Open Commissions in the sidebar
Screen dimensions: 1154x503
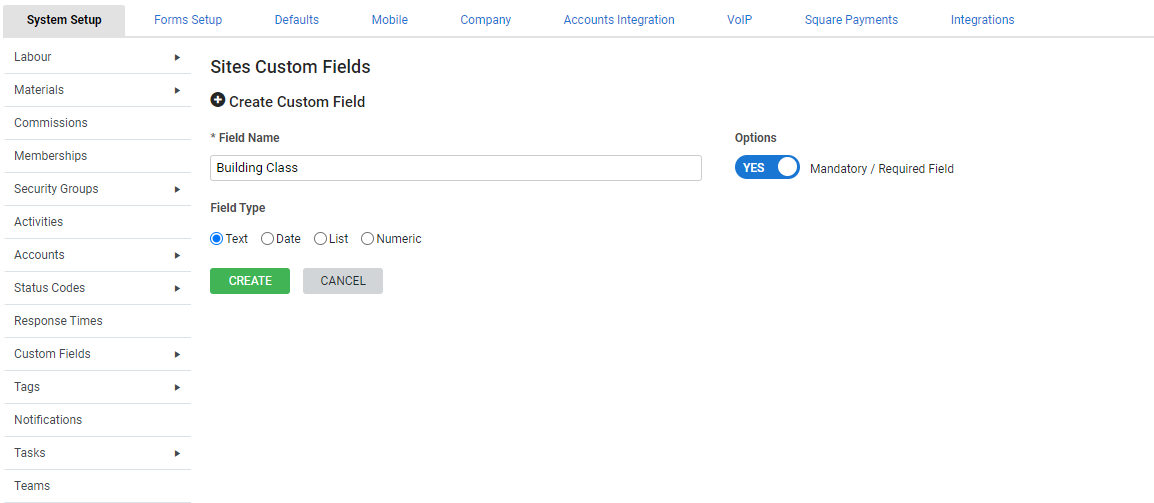click(51, 123)
